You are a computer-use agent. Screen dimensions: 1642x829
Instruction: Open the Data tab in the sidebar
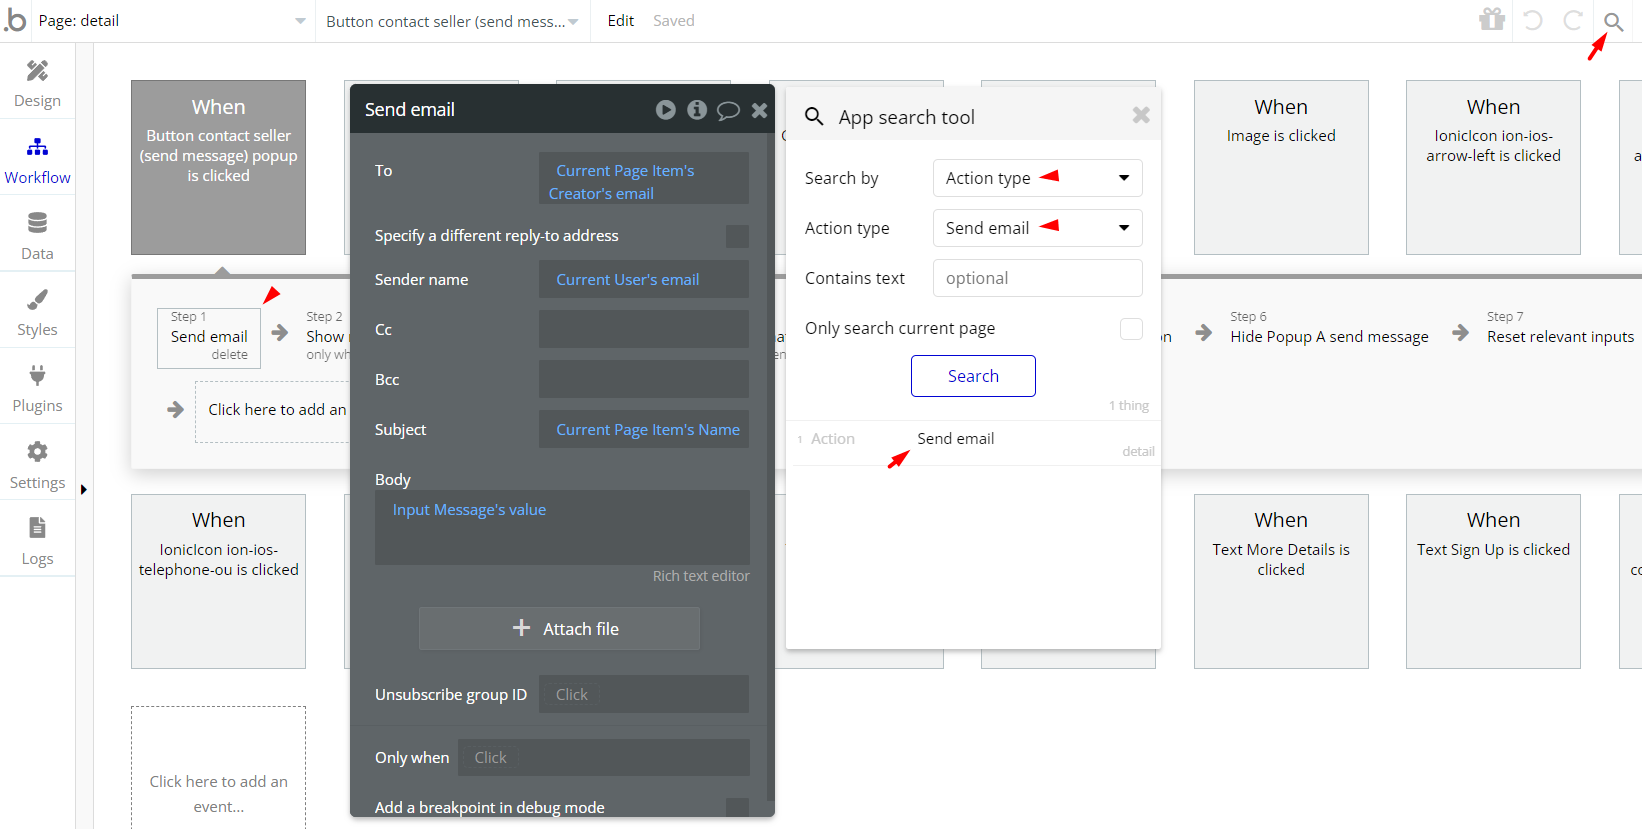(x=37, y=237)
